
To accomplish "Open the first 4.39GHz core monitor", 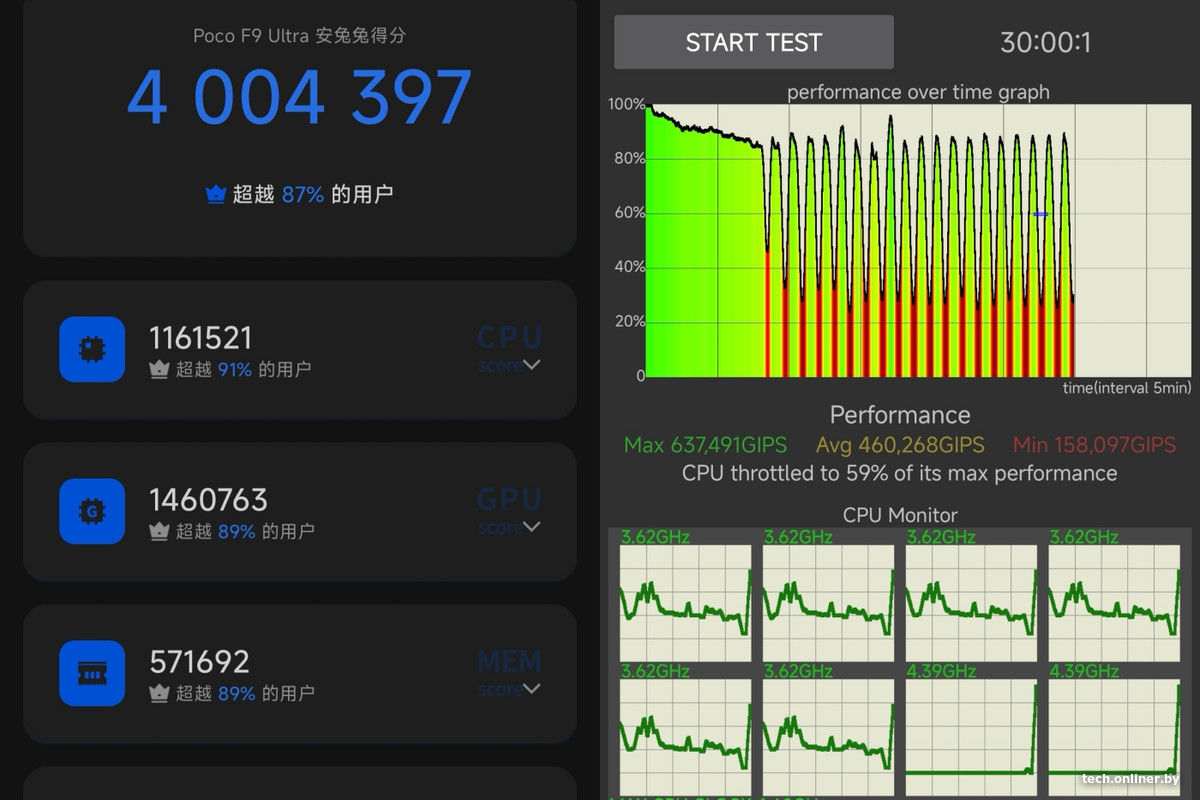I will (x=971, y=728).
